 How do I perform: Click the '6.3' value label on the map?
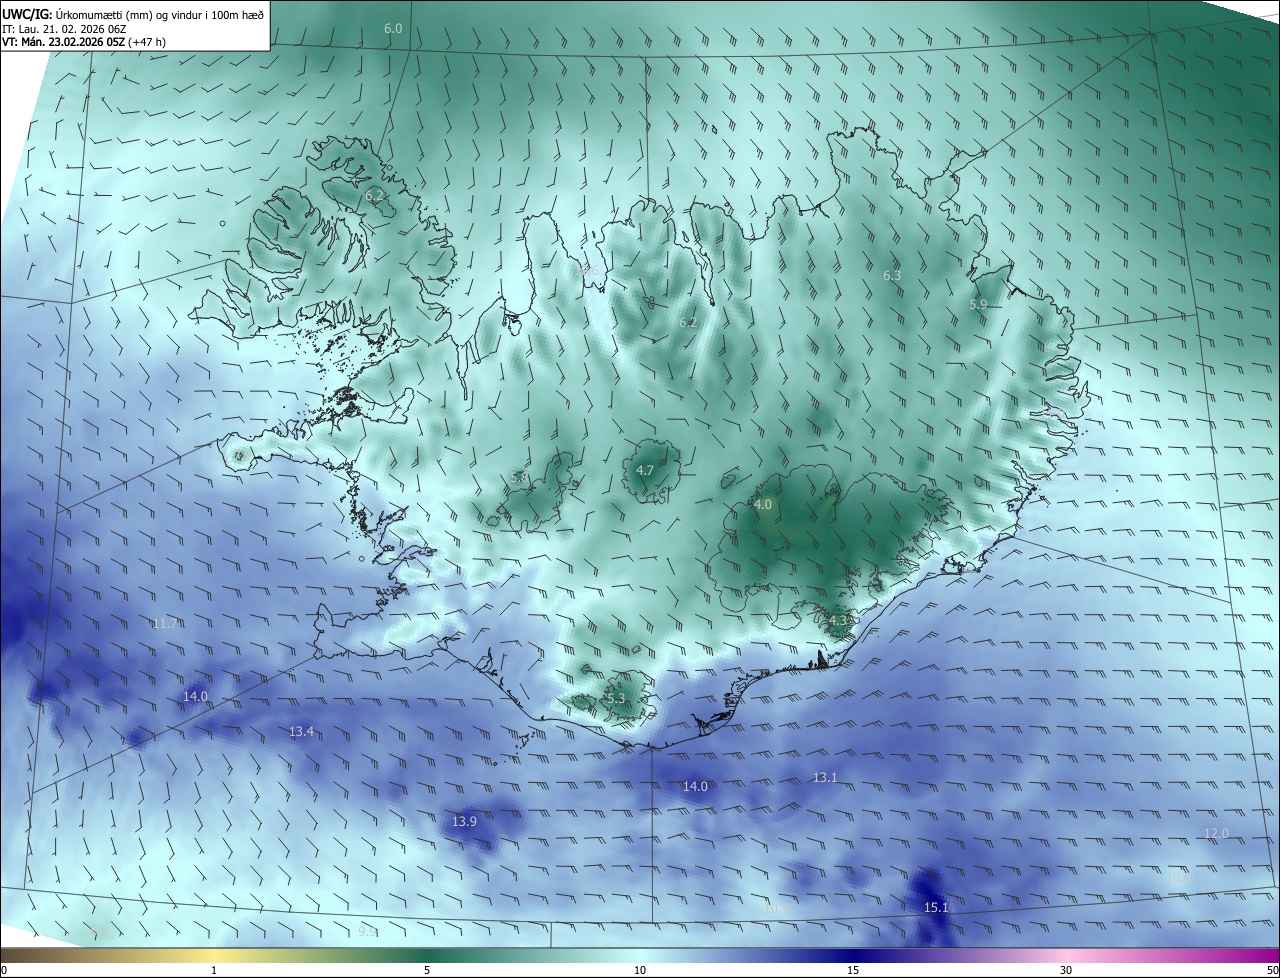point(892,275)
